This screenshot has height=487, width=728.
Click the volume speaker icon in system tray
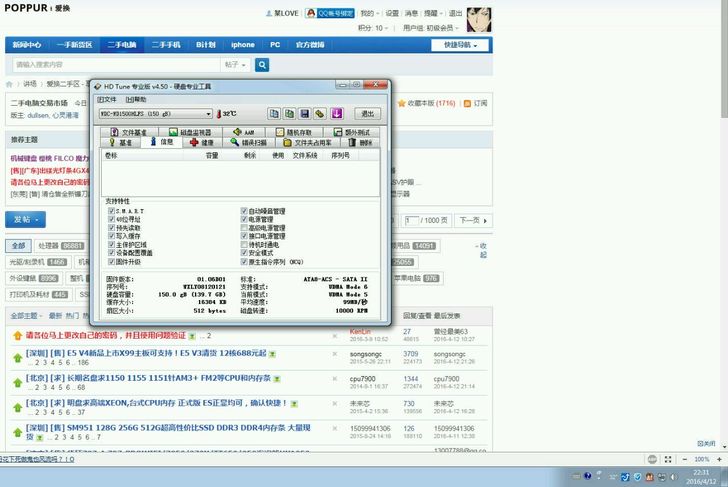click(x=673, y=477)
